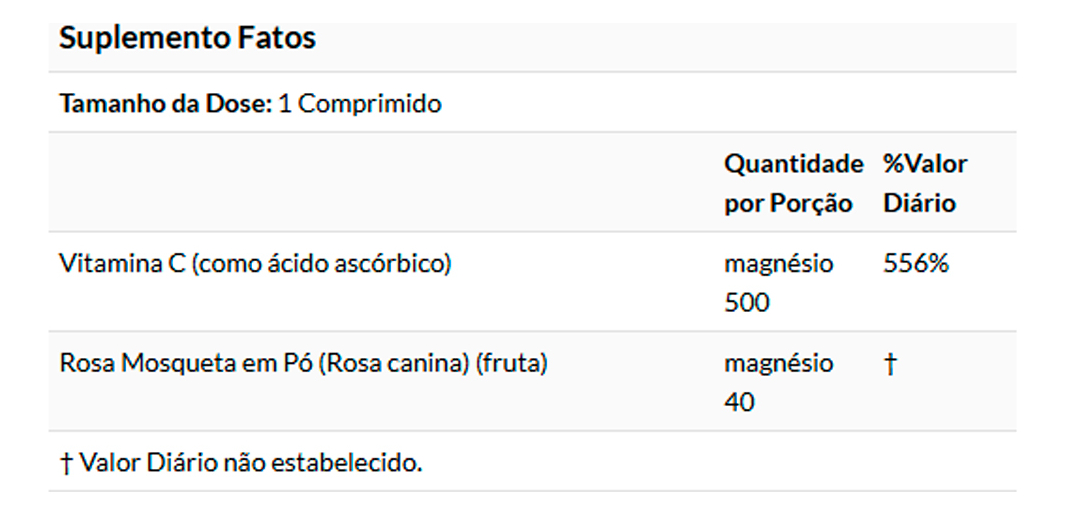1065x515 pixels.
Task: Click the "%Valor" column header text
Action: pos(925,164)
